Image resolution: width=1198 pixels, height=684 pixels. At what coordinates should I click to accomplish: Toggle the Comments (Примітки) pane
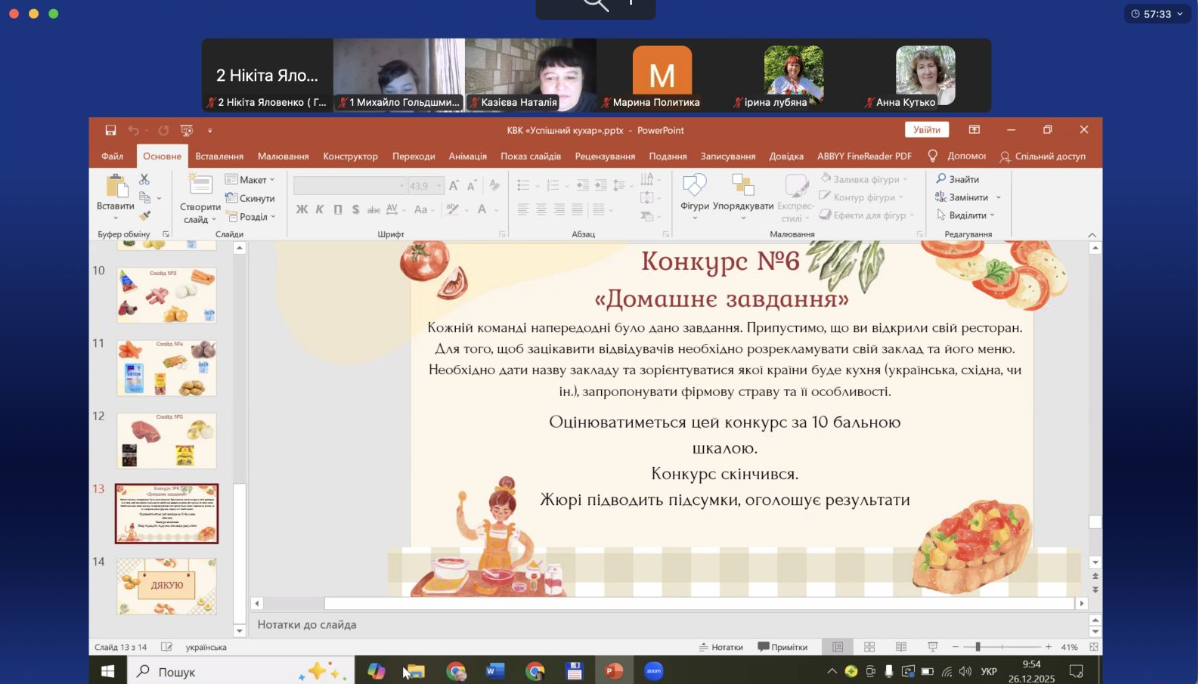tap(782, 647)
